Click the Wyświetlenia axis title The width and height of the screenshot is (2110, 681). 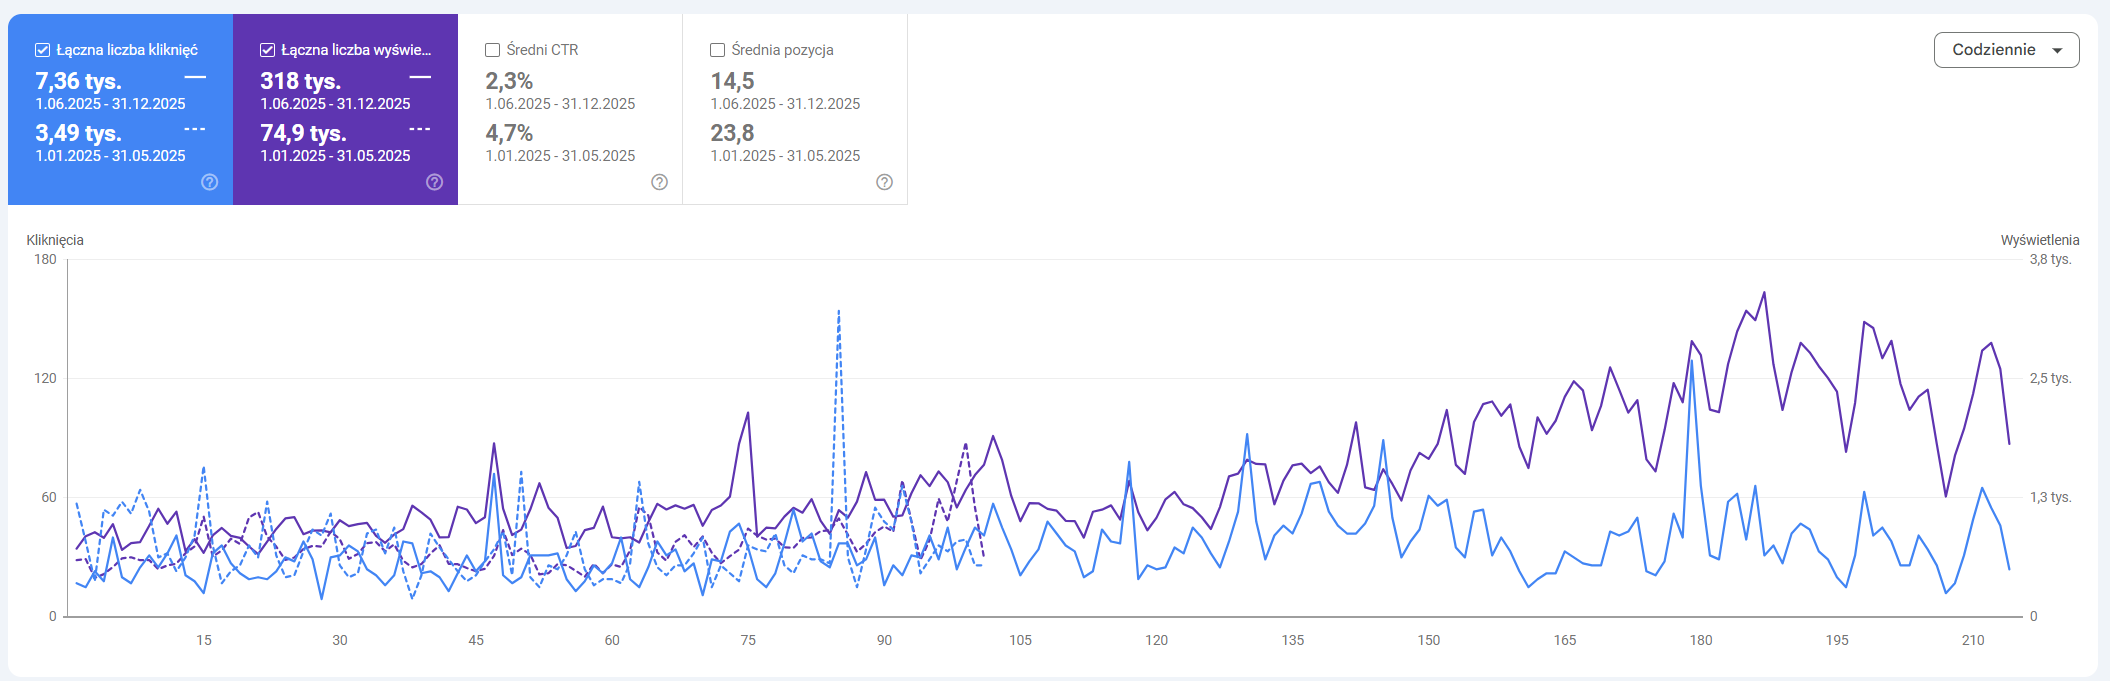[2039, 240]
